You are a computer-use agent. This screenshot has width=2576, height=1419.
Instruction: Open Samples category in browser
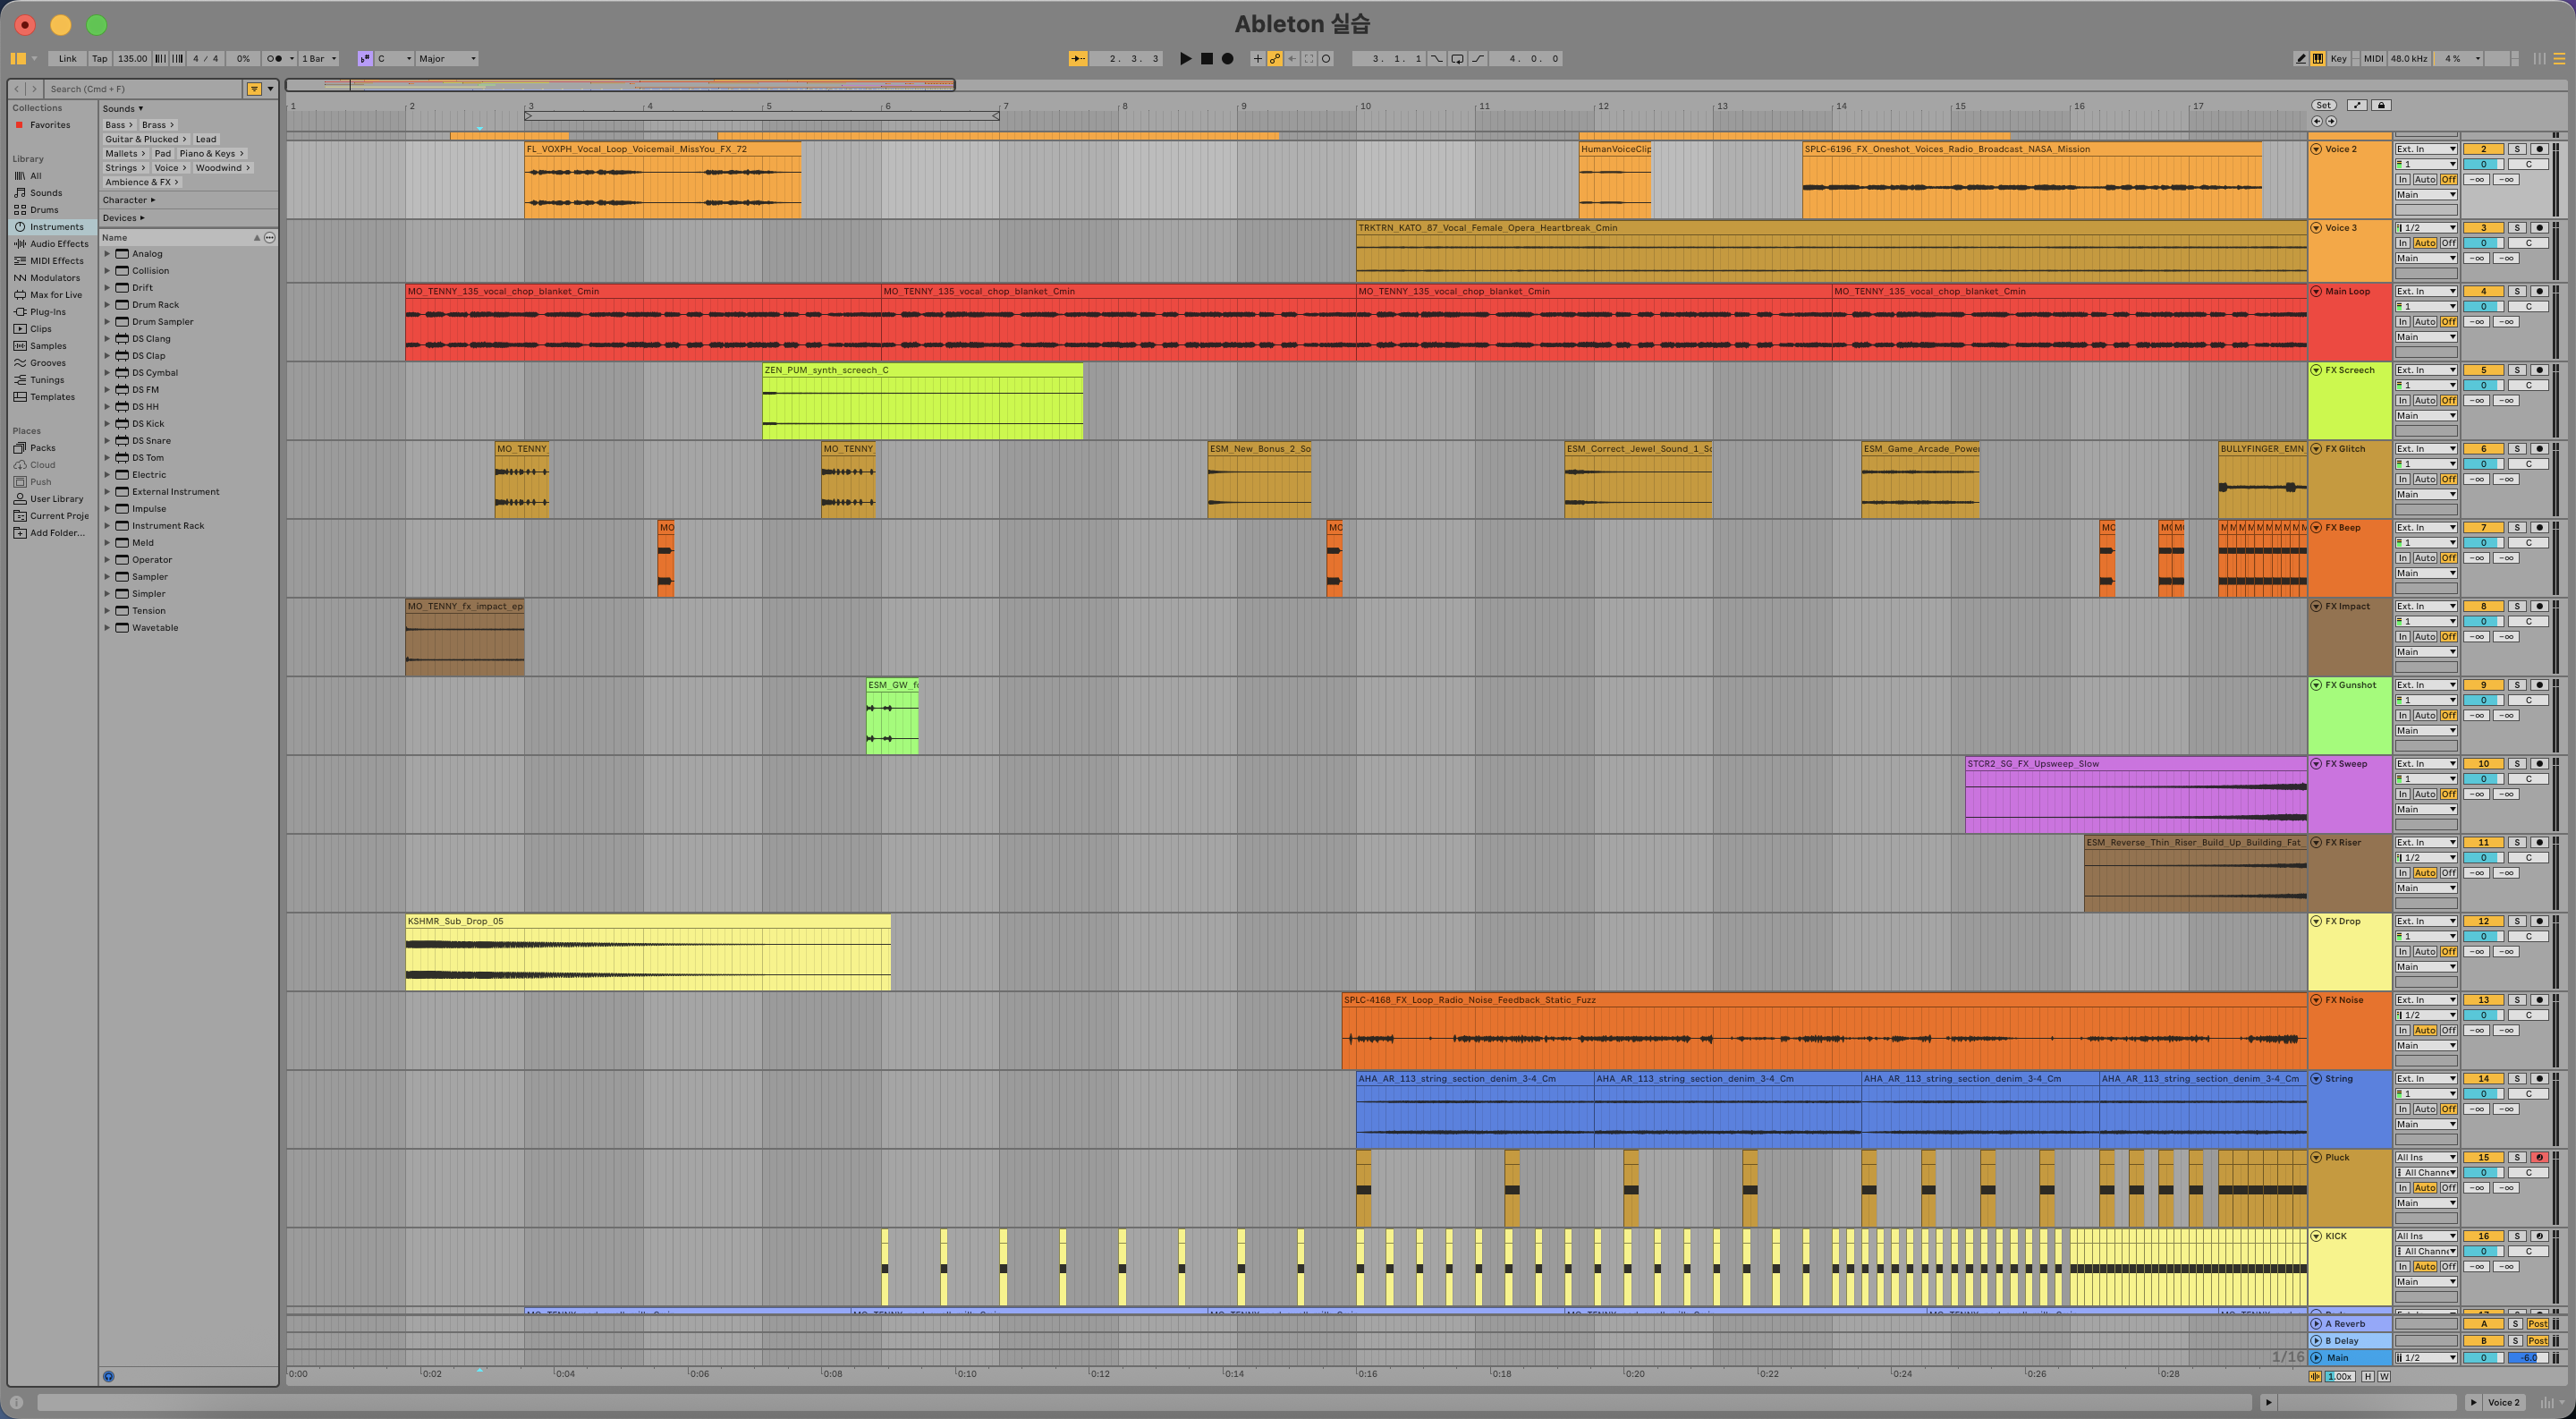[48, 346]
